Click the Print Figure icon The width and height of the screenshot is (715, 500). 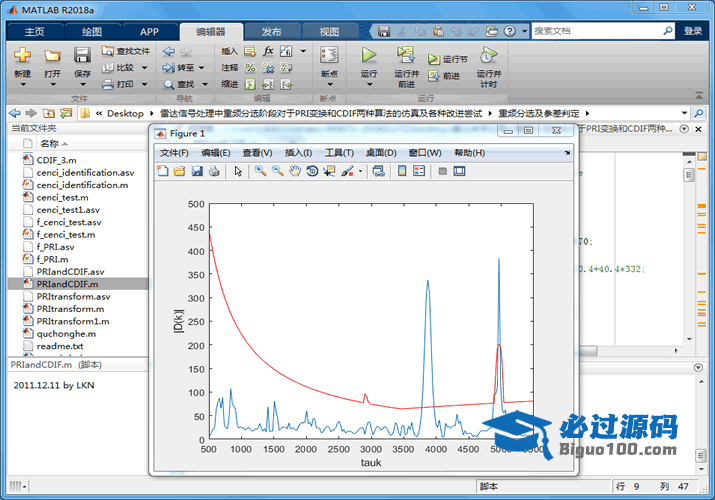coord(214,171)
